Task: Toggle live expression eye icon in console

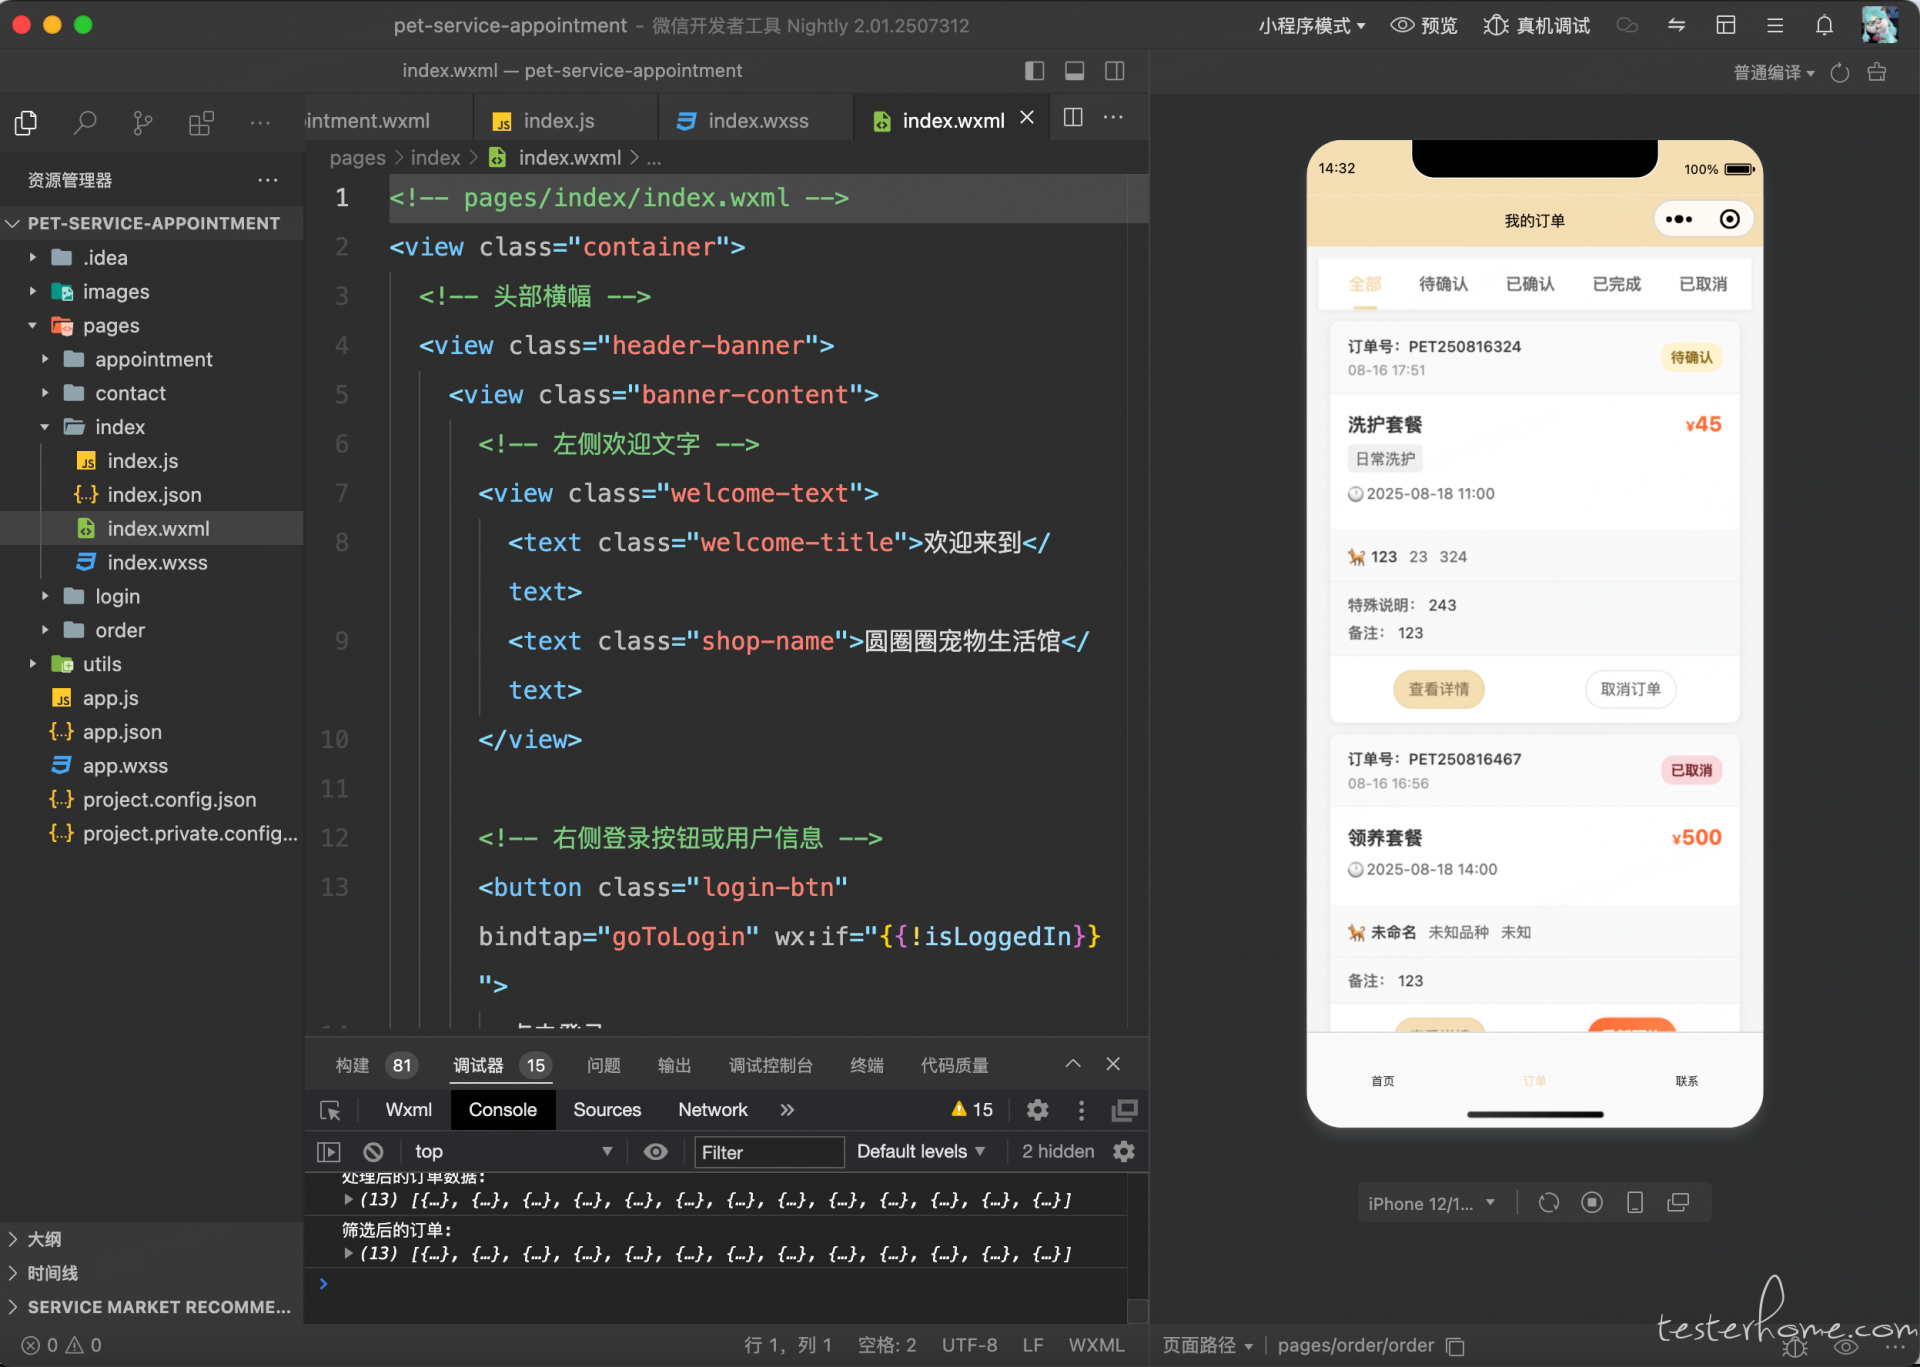Action: click(655, 1152)
